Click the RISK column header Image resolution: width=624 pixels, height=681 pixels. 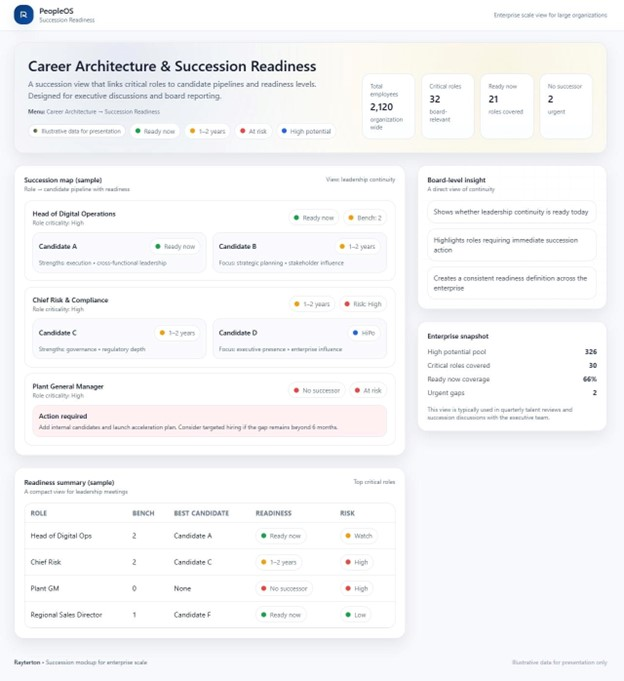[x=347, y=513]
